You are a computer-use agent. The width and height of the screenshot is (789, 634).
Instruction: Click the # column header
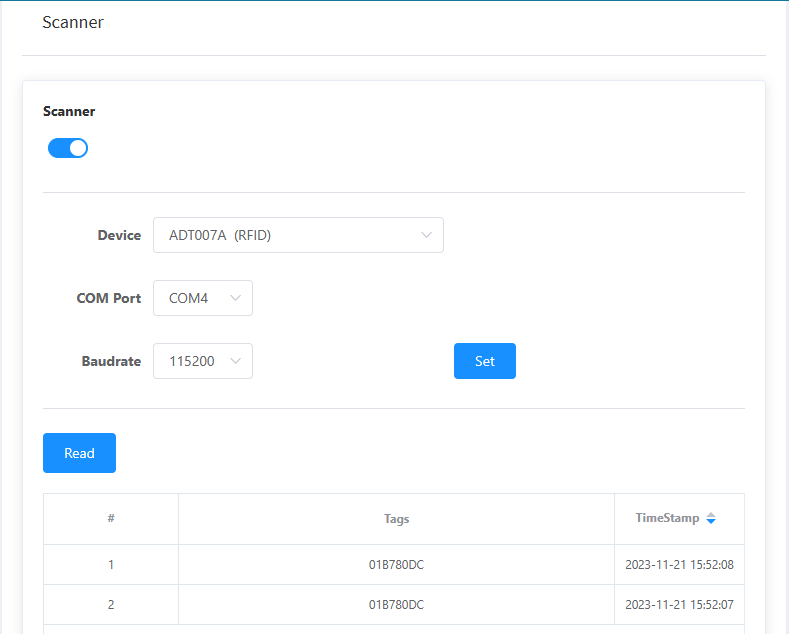111,519
